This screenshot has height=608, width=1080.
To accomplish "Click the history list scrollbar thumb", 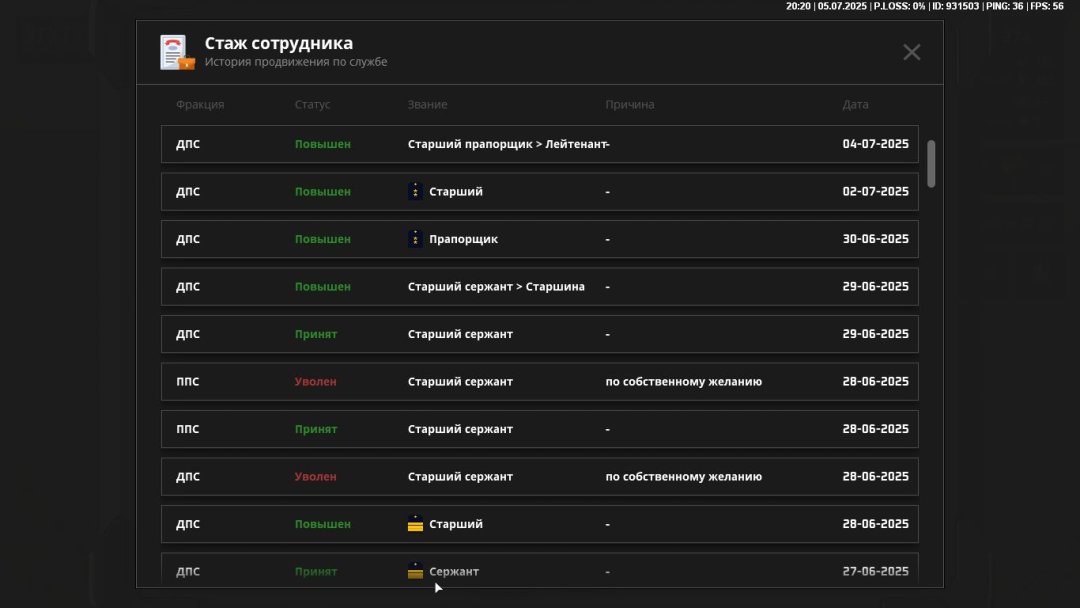I will [931, 164].
